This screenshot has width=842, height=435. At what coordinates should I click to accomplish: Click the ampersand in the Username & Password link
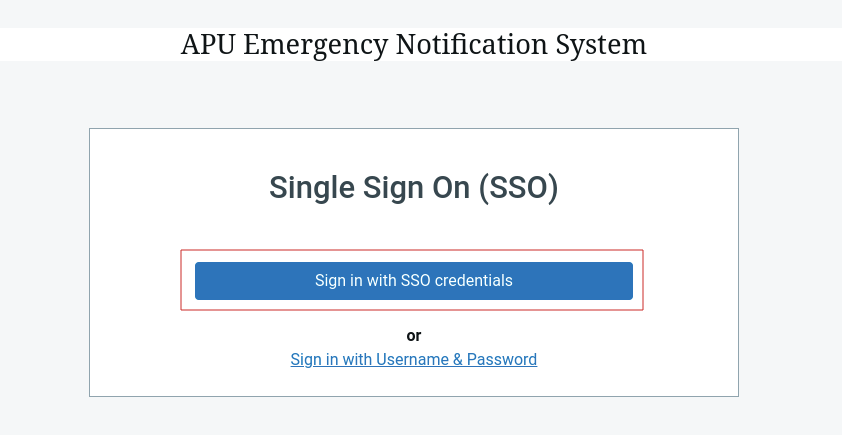458,359
